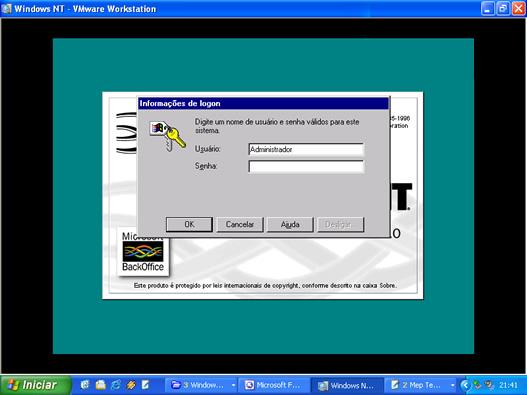Click the Microsoft BackOffice logo
The width and height of the screenshot is (527, 395).
click(143, 252)
